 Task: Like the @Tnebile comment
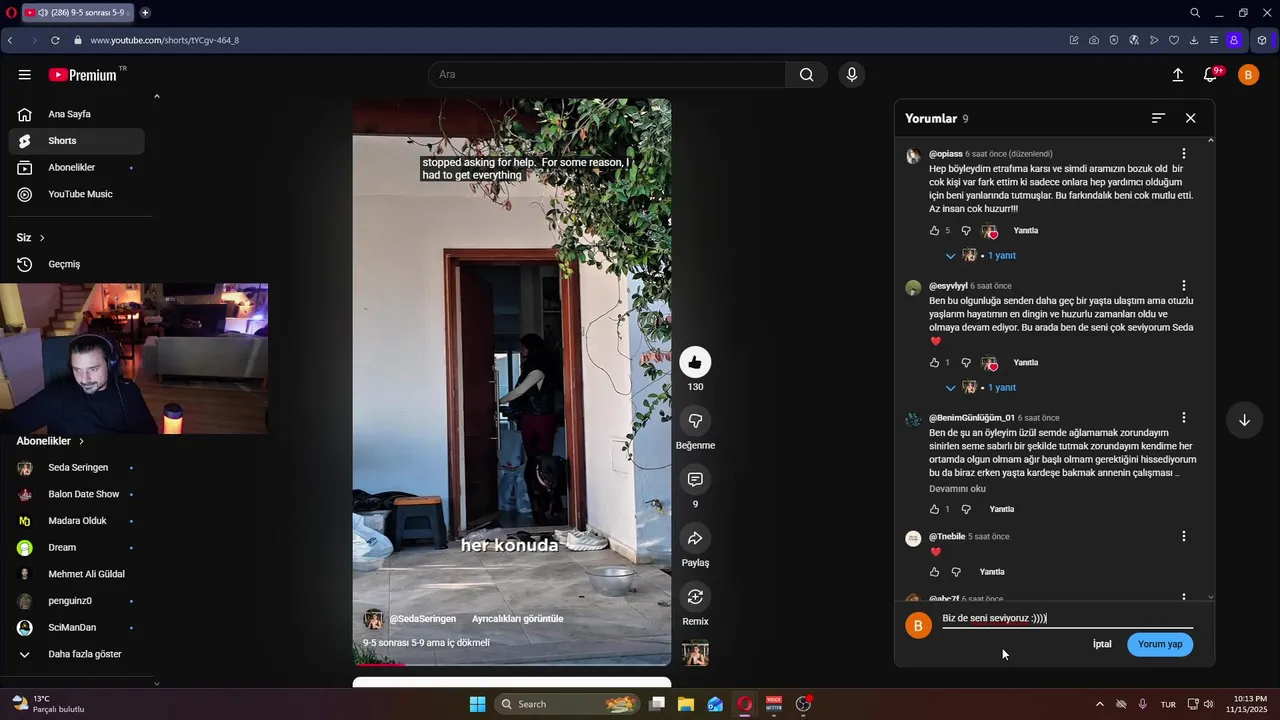pos(935,572)
